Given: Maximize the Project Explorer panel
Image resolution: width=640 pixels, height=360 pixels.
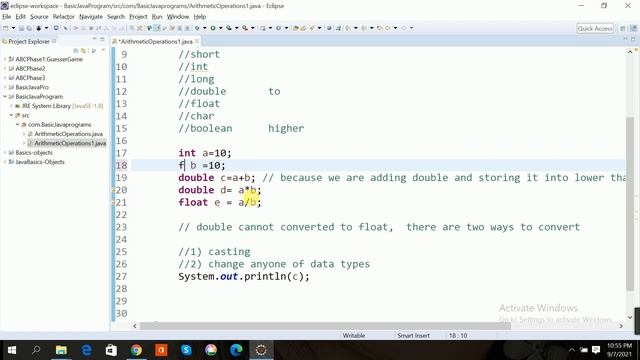Looking at the screenshot, I should 102,39.
